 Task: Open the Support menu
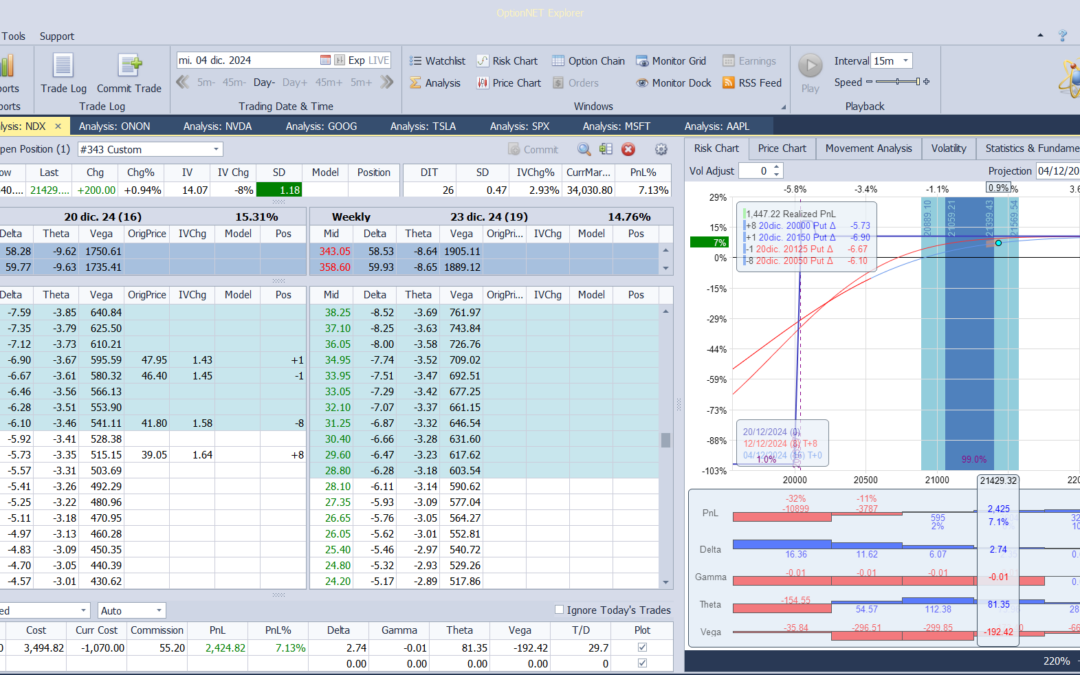click(56, 36)
